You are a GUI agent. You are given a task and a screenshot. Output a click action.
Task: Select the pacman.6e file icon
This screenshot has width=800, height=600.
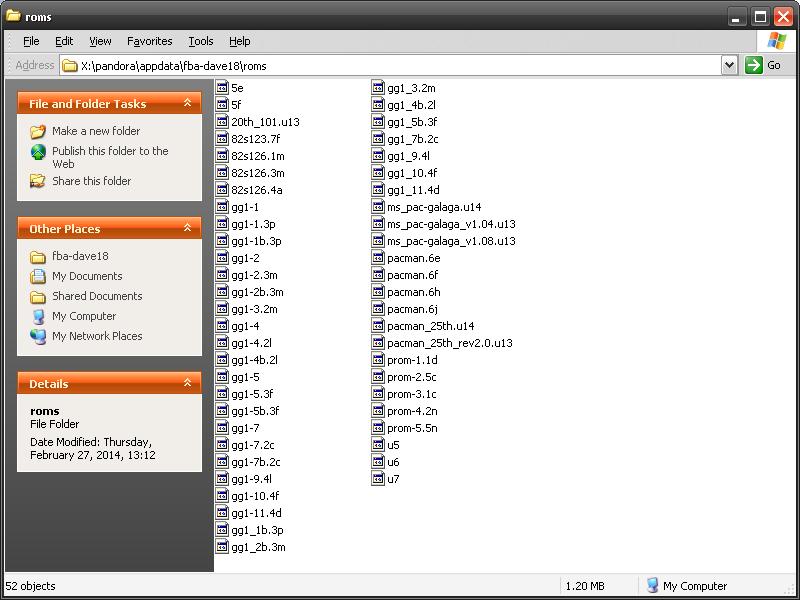(378, 258)
